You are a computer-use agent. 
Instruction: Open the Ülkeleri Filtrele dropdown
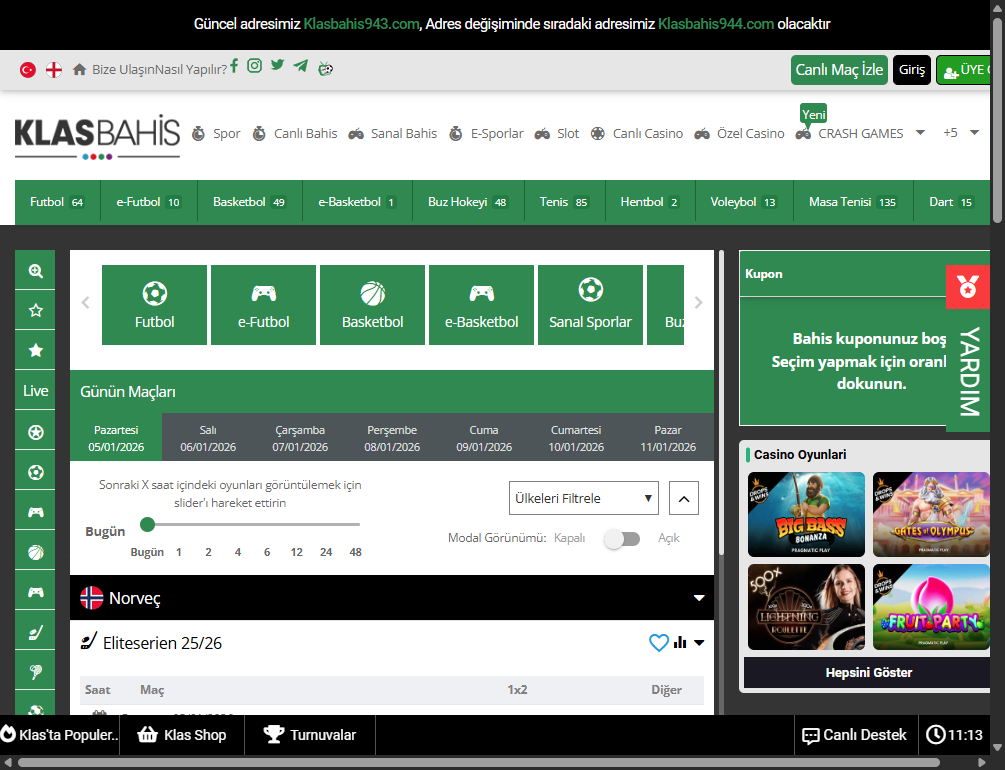584,498
